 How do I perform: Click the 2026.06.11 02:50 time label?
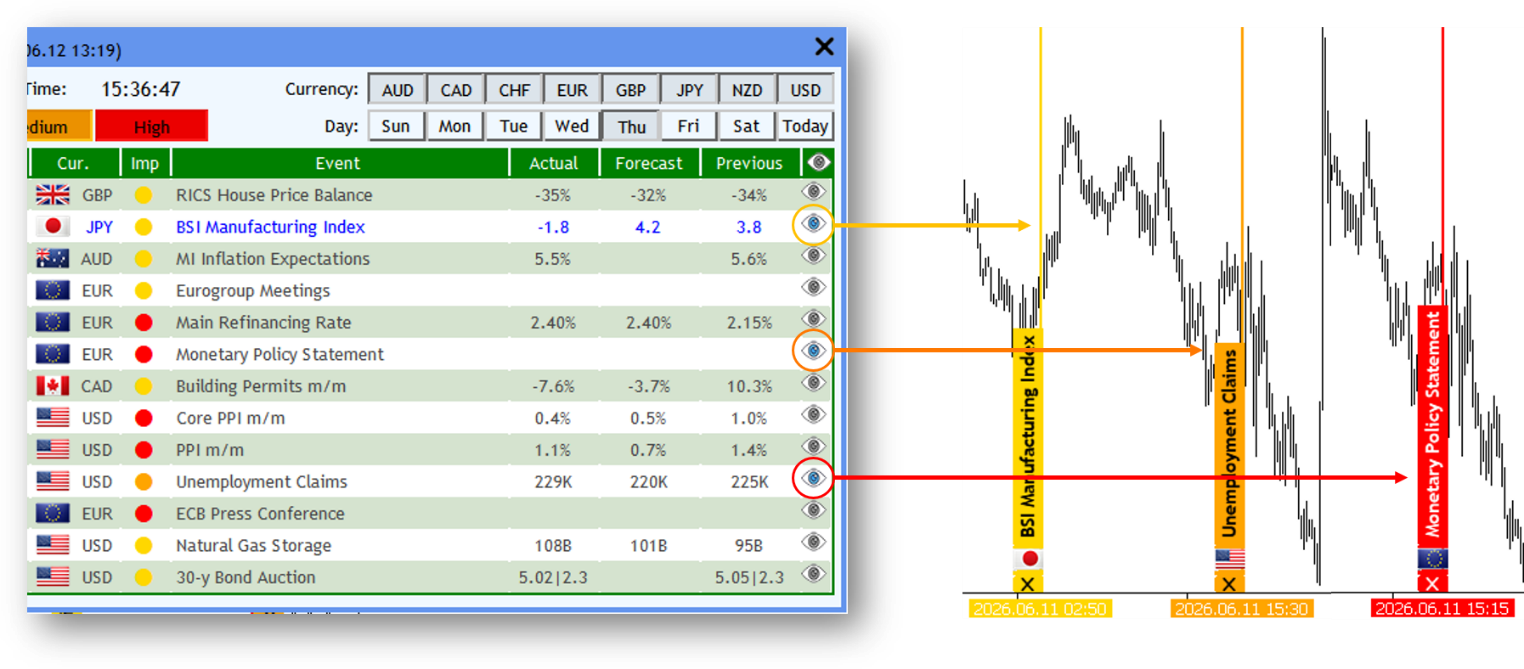point(1040,608)
